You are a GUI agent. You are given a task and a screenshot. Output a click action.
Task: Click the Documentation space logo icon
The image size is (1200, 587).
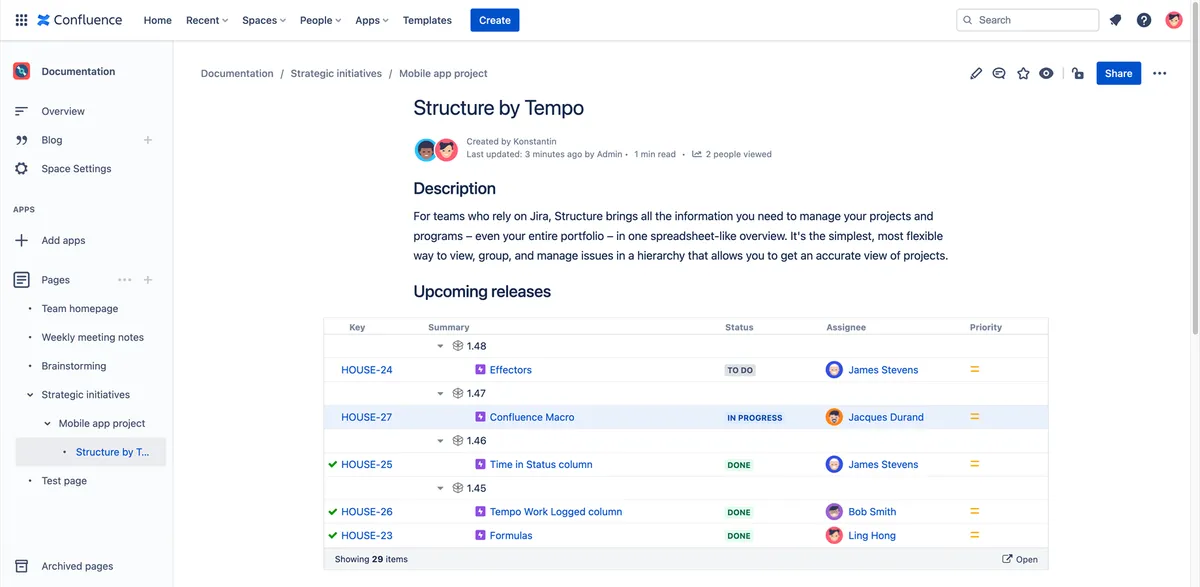click(21, 71)
